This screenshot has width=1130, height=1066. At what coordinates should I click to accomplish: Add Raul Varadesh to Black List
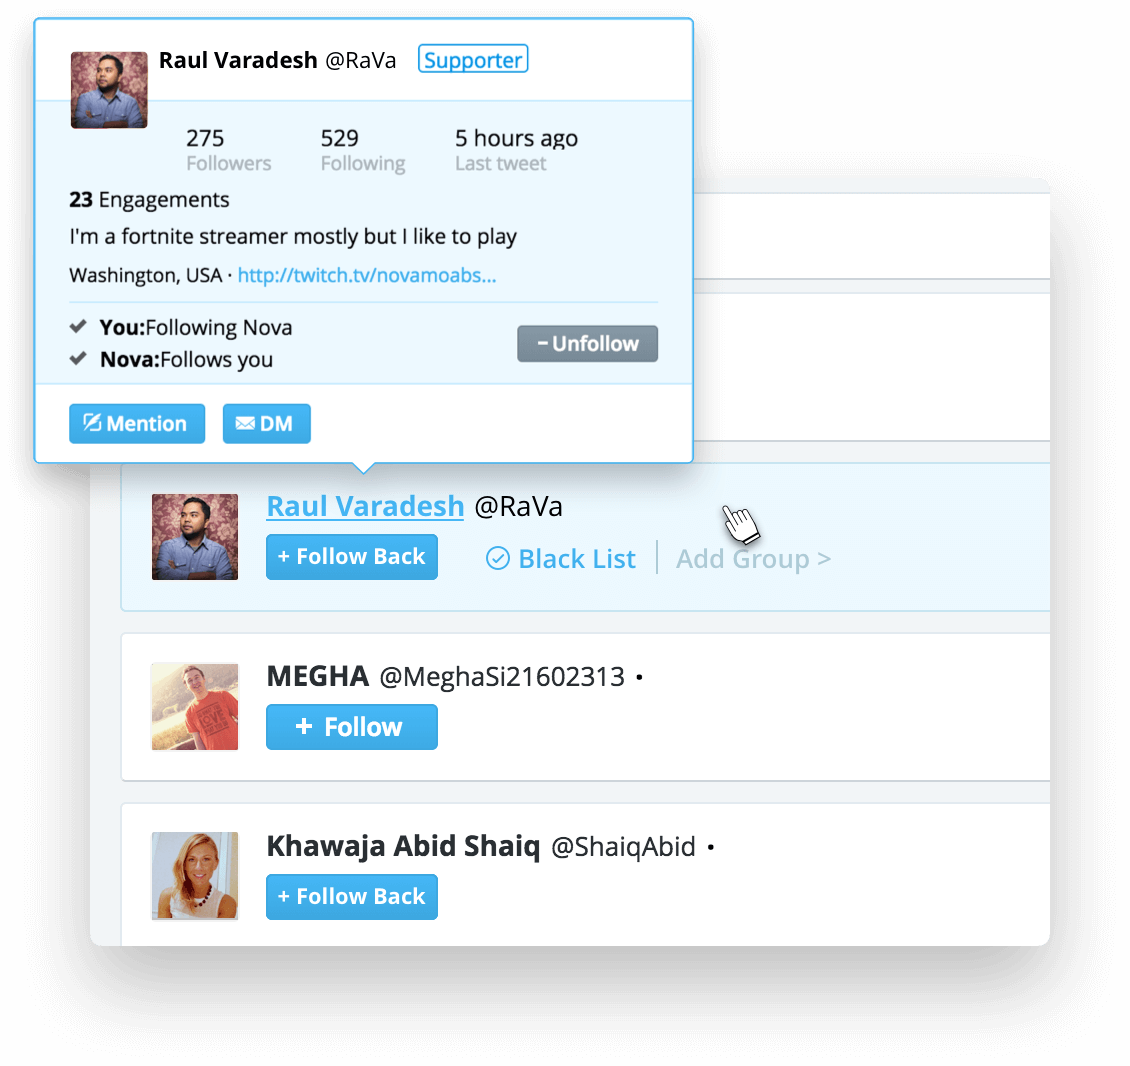pyautogui.click(x=561, y=559)
